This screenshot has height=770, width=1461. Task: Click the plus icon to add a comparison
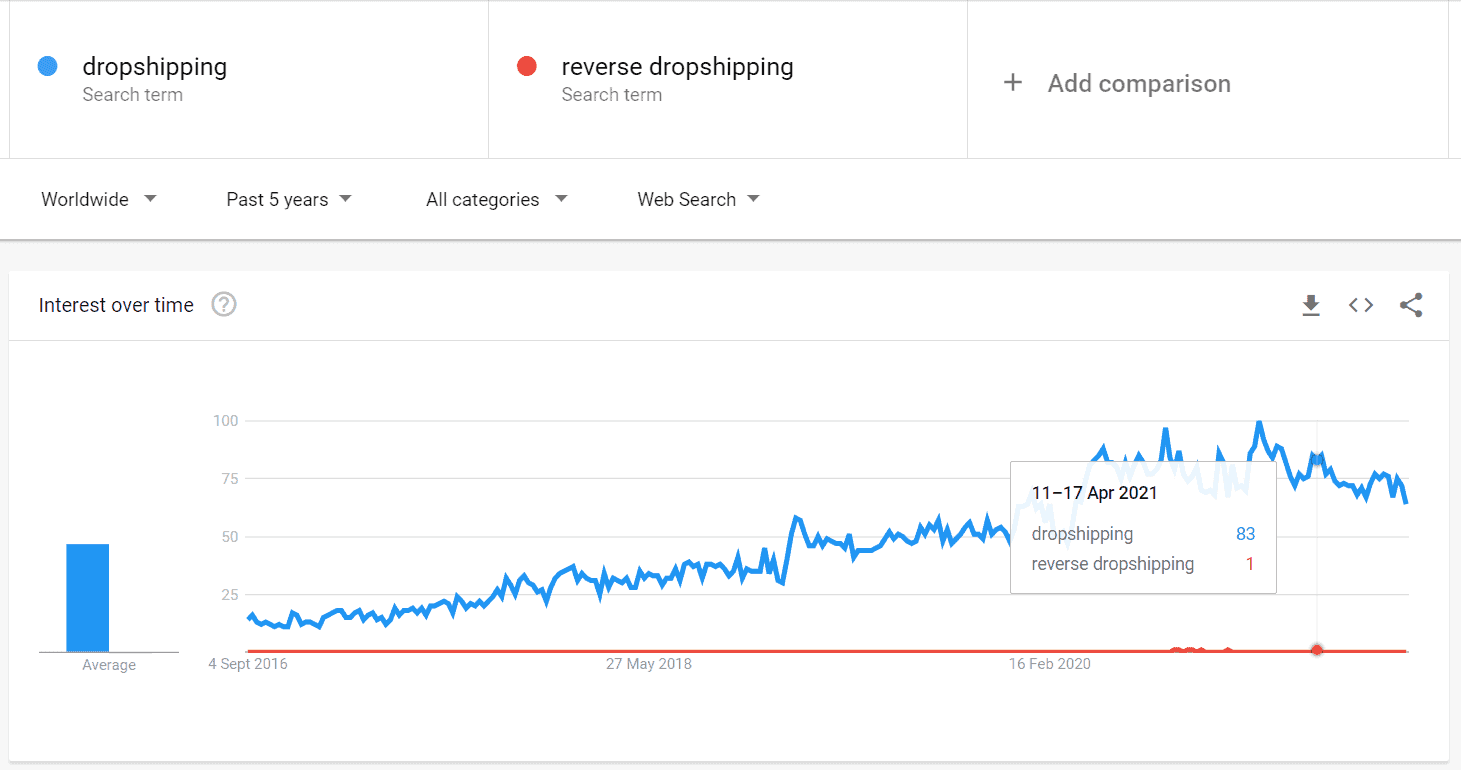point(1013,84)
